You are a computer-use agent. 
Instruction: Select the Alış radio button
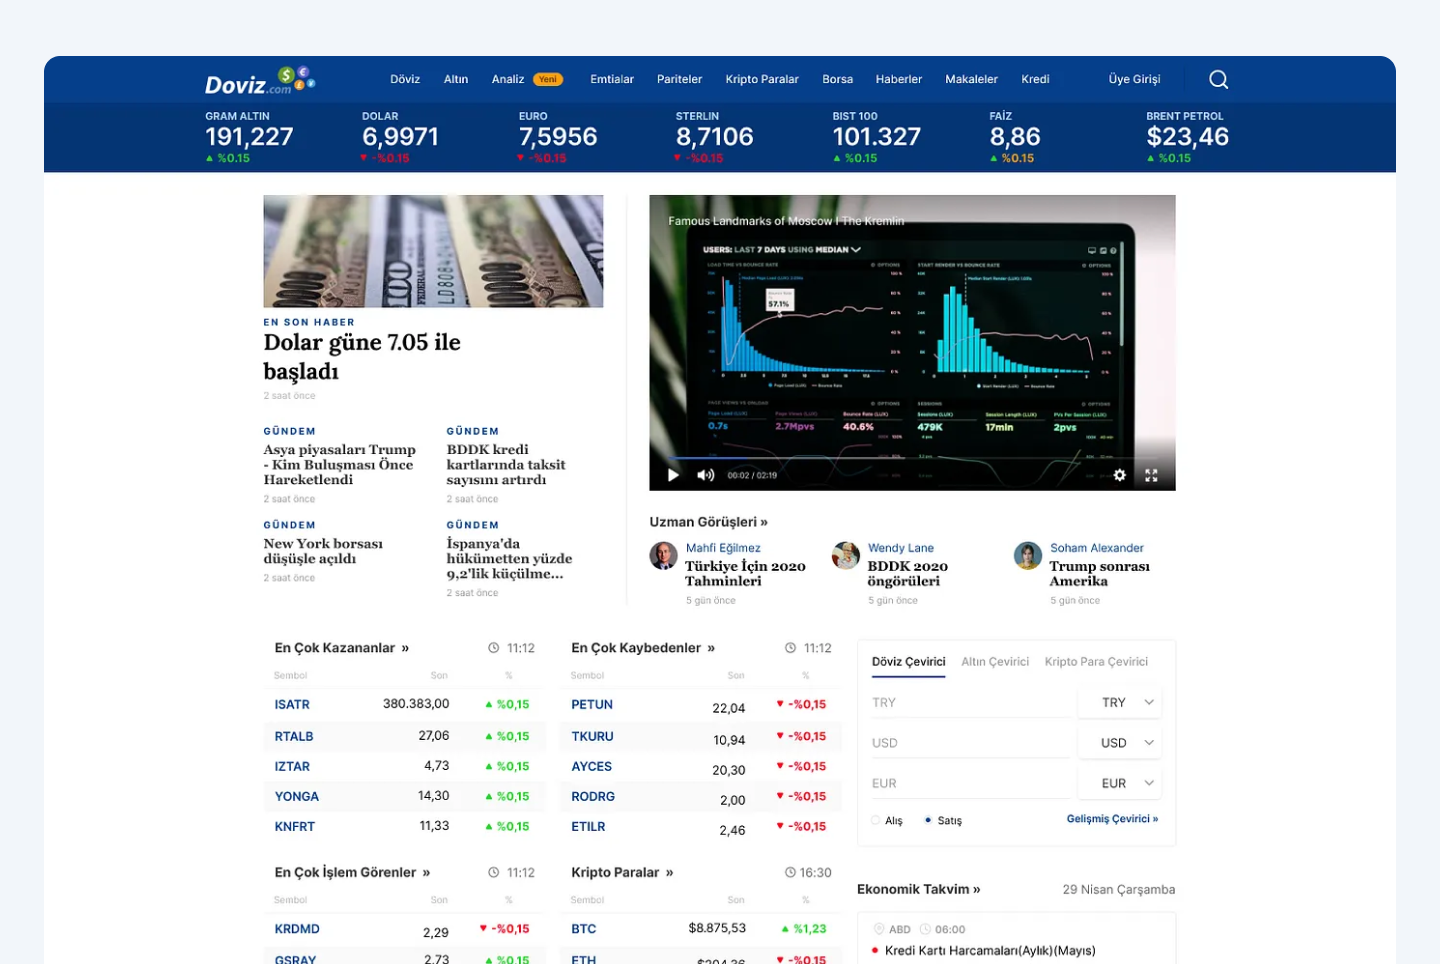pyautogui.click(x=876, y=820)
